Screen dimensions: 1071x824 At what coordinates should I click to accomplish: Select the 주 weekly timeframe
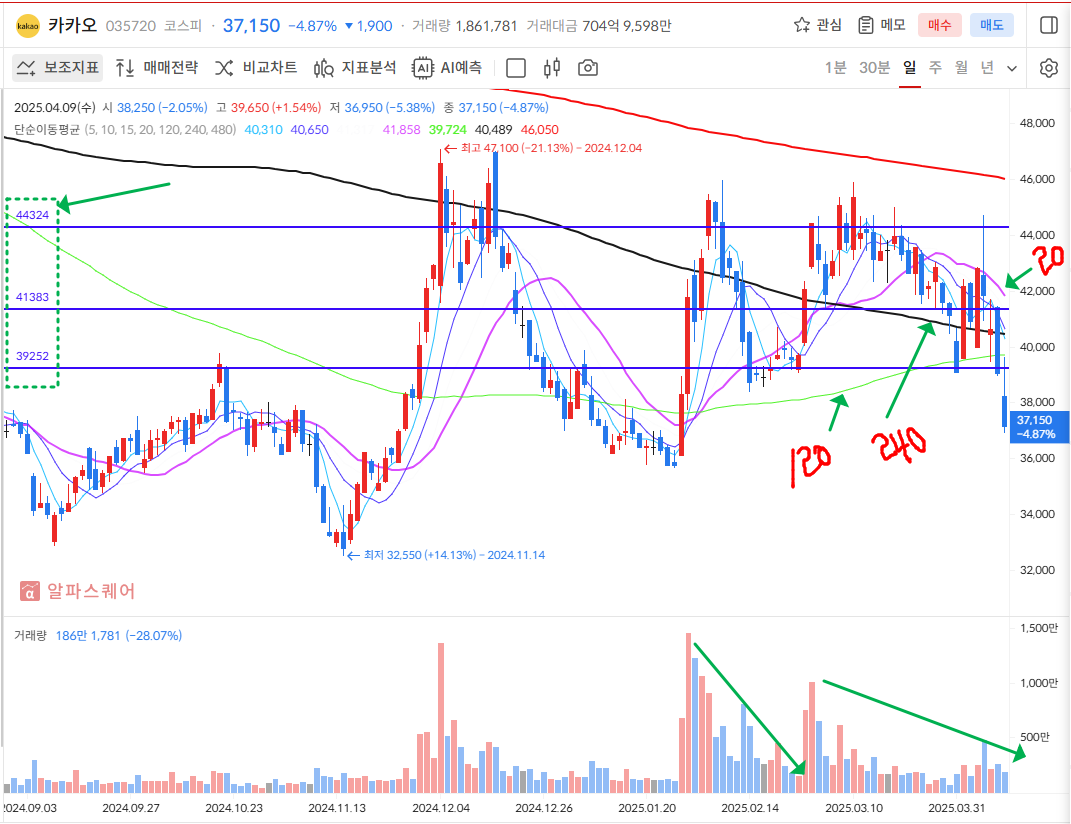click(x=935, y=68)
